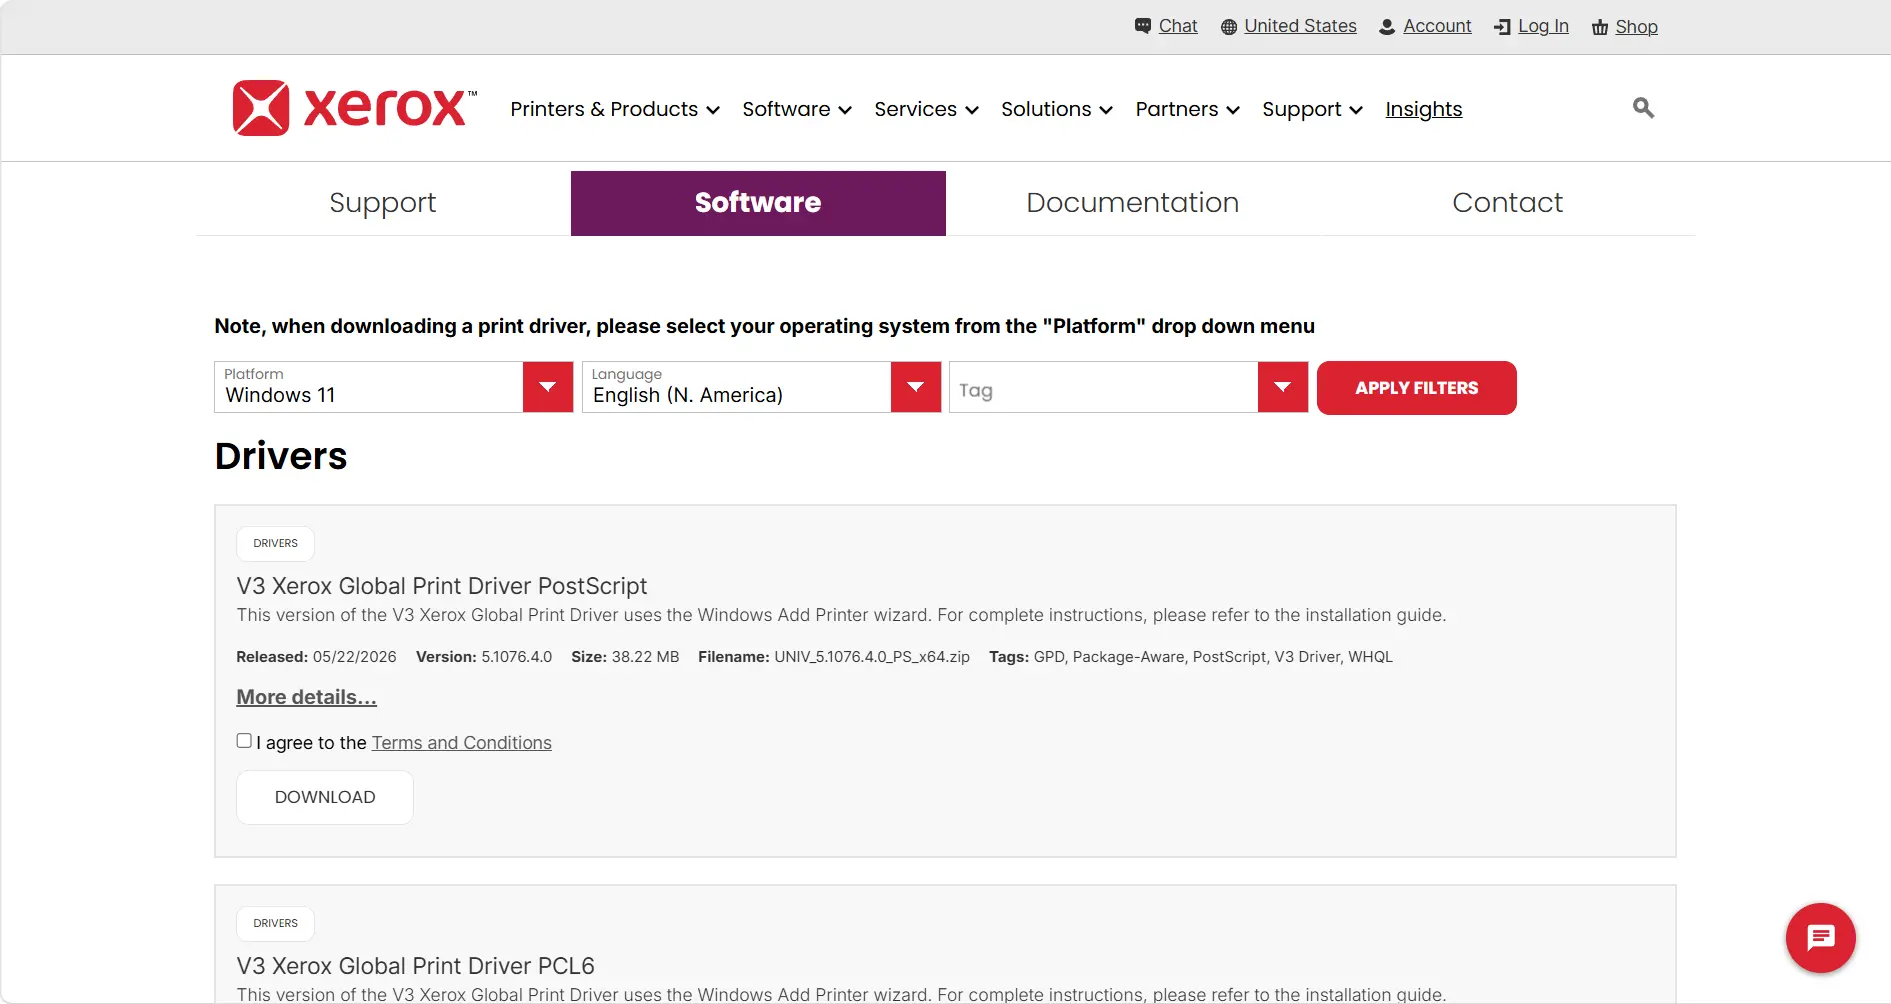1891x1004 pixels.
Task: Open the floating chat bubble button
Action: (x=1820, y=938)
